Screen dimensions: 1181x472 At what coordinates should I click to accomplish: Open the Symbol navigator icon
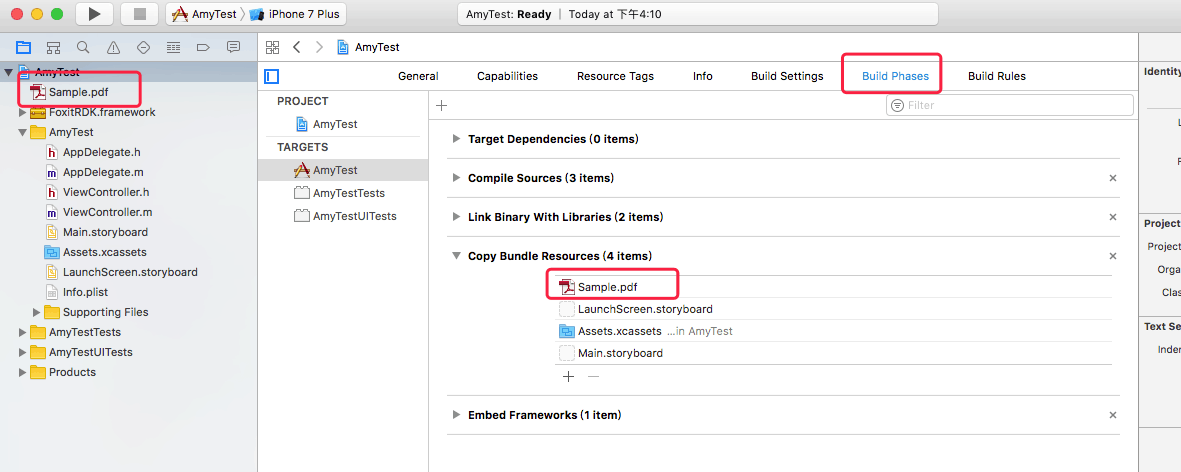click(x=53, y=47)
